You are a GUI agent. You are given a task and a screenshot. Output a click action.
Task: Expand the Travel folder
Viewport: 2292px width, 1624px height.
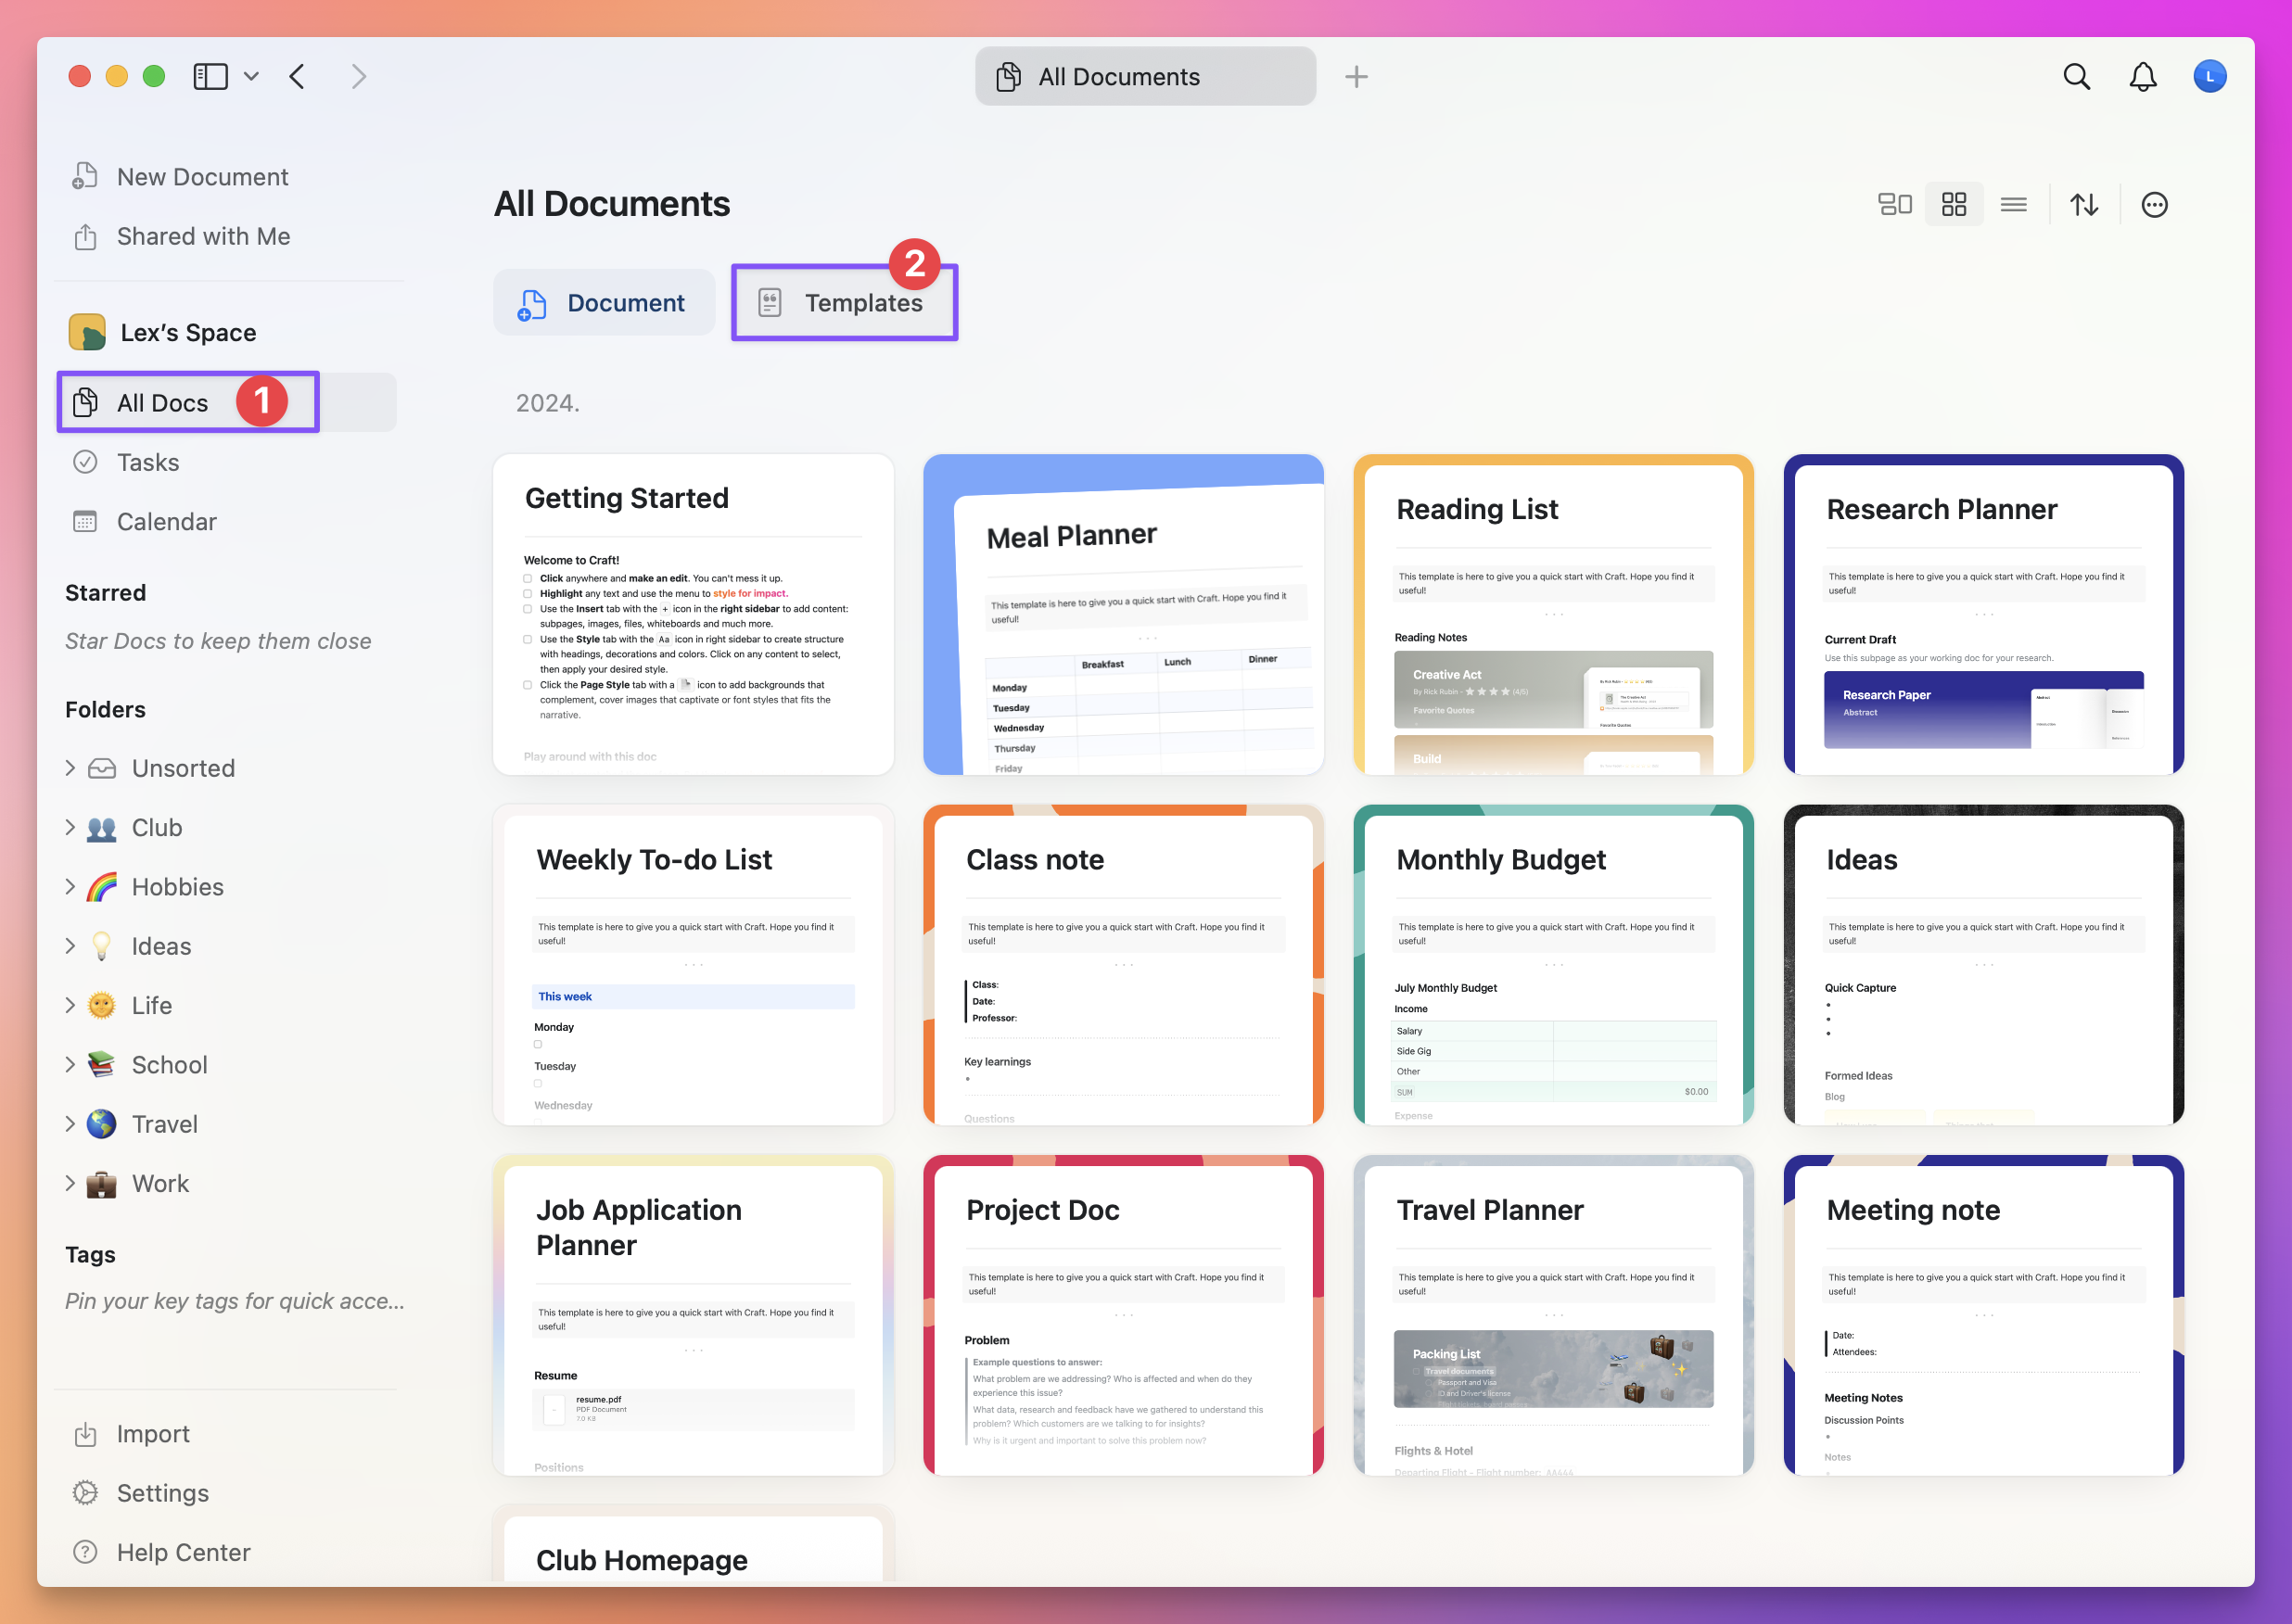[70, 1123]
